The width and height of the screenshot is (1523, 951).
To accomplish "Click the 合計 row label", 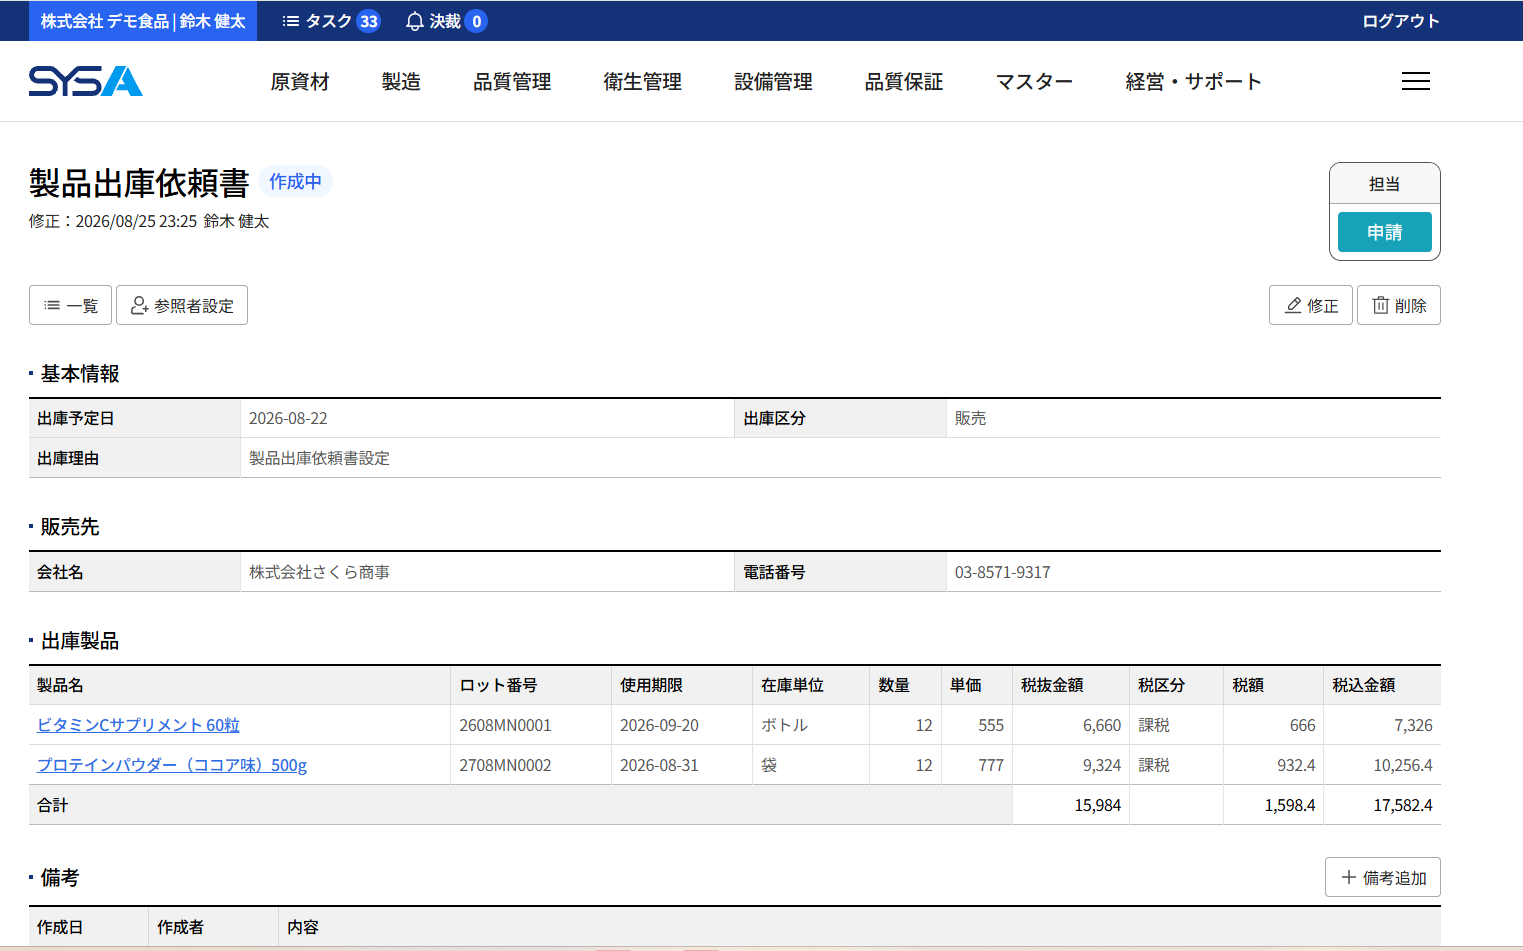I will point(53,805).
